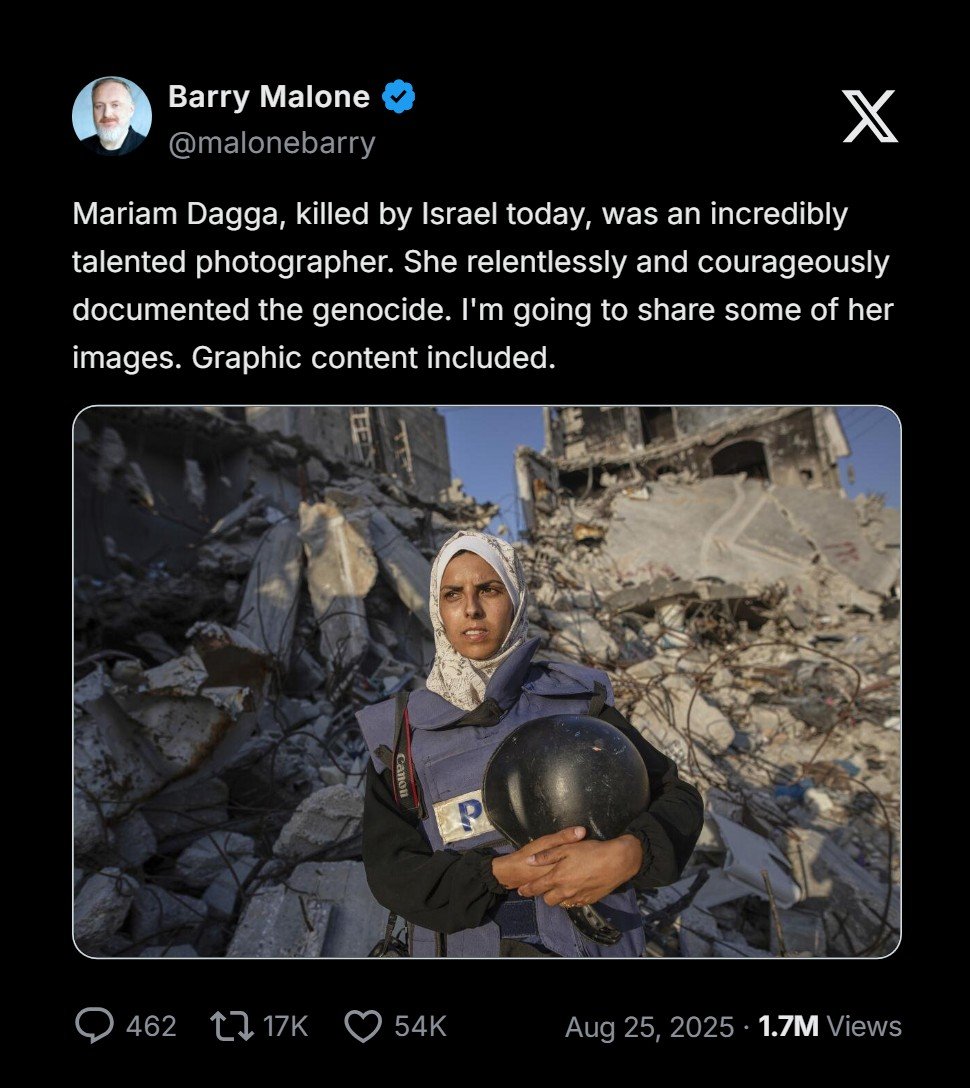Click the Canon camera strap in photo
Image resolution: width=970 pixels, height=1088 pixels.
405,756
